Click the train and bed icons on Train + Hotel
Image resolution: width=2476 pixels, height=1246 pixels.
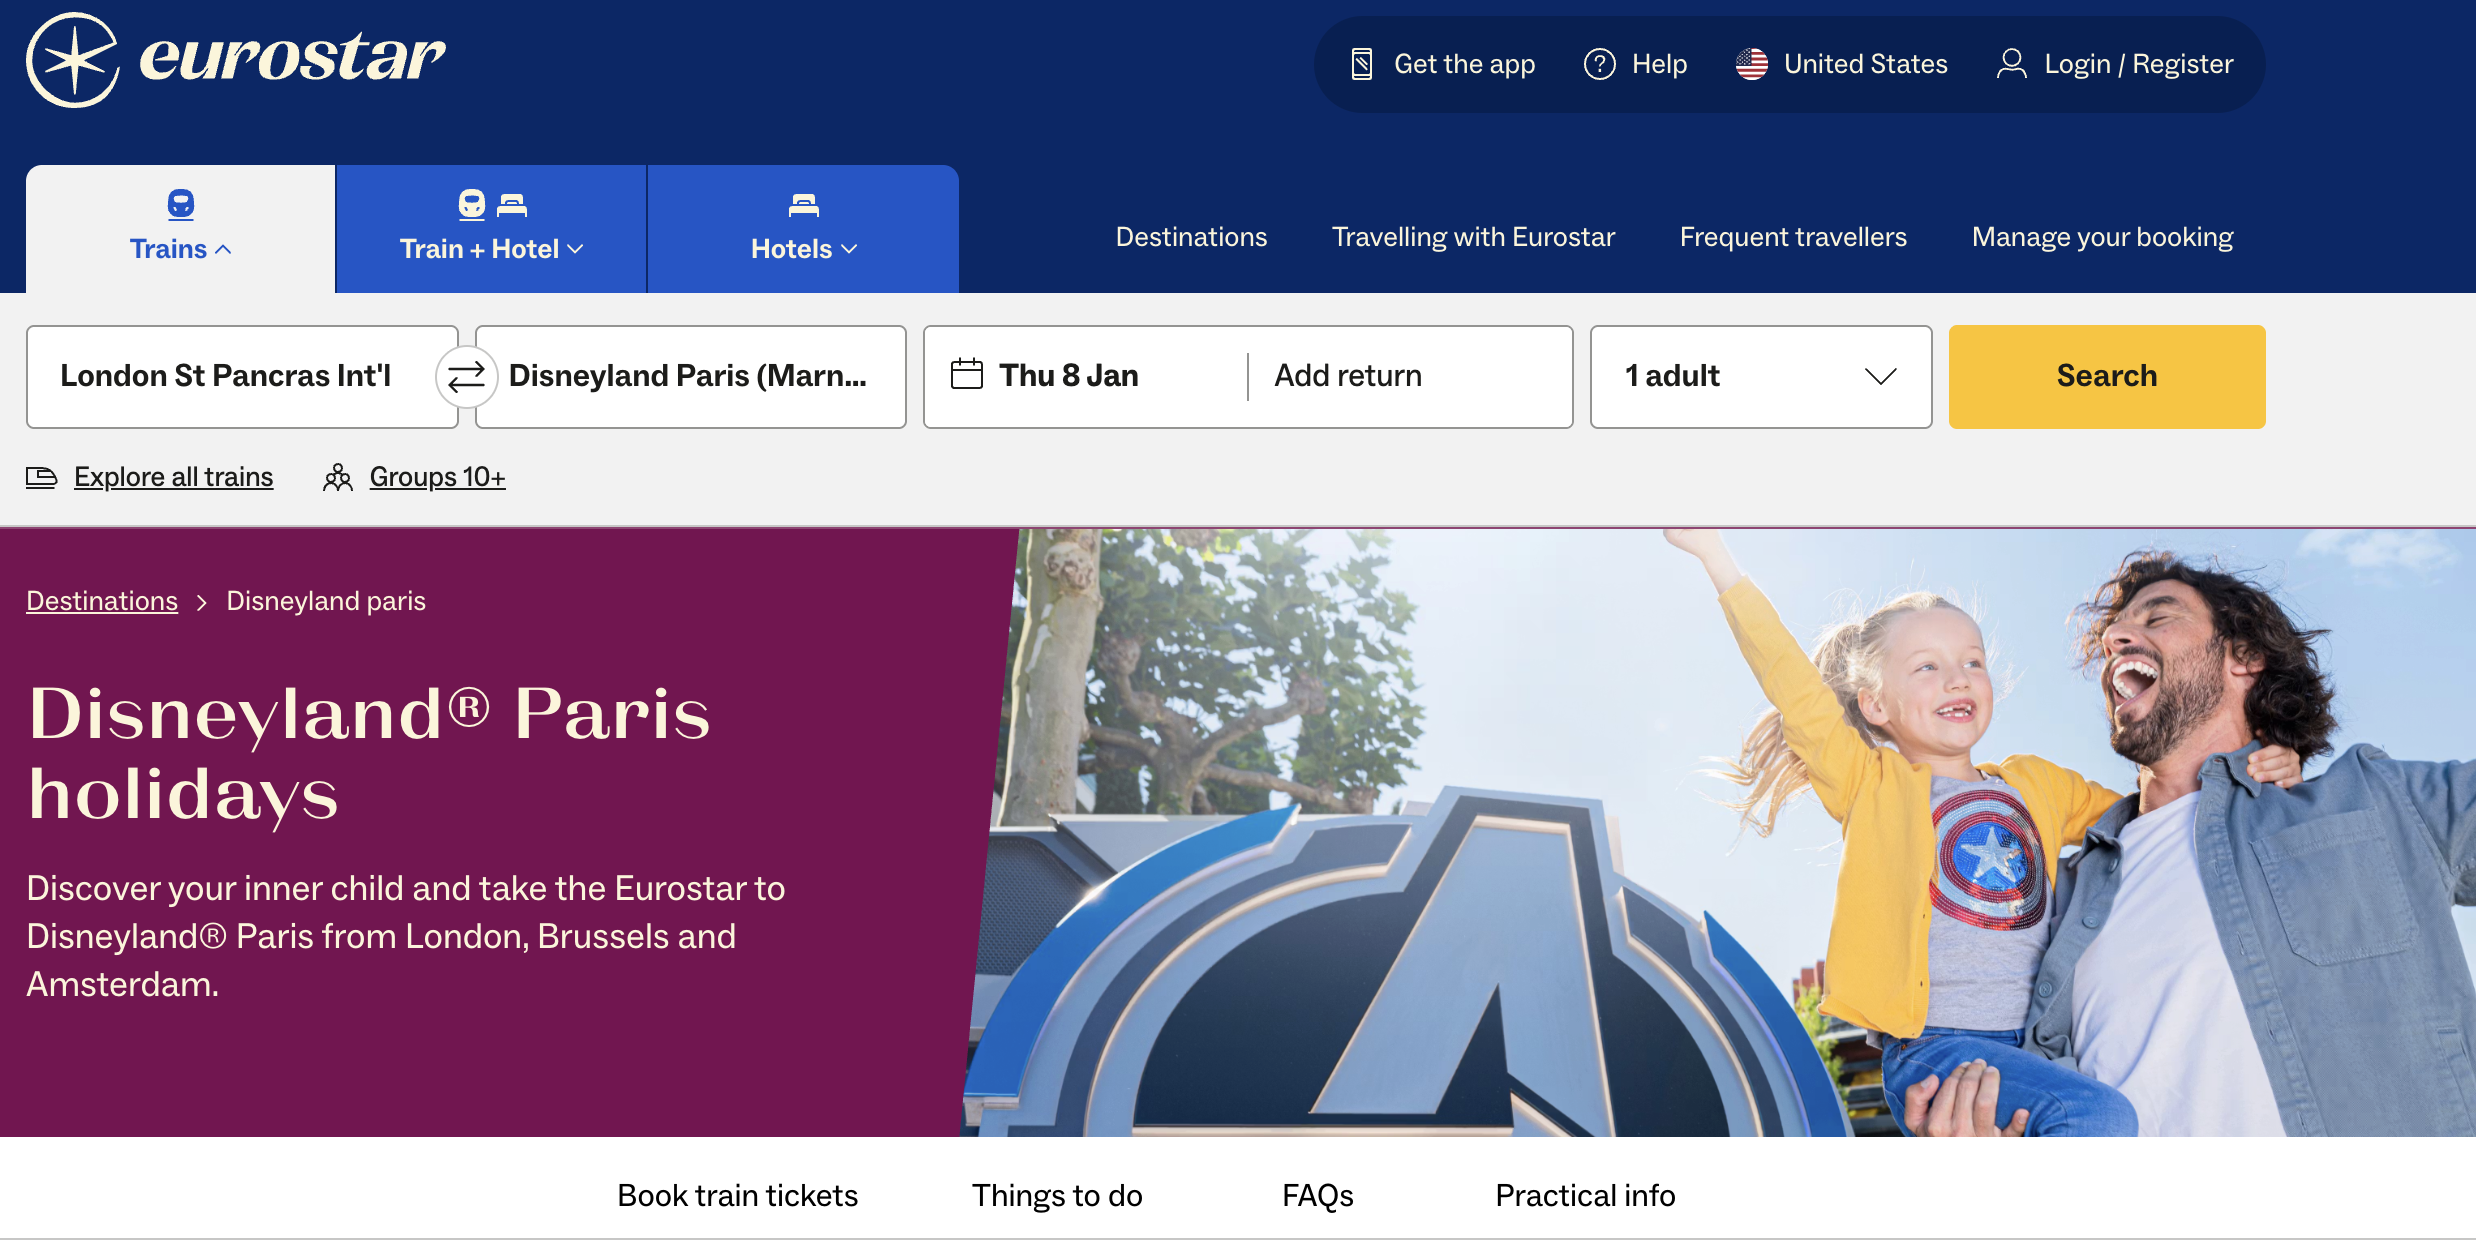pos(491,203)
